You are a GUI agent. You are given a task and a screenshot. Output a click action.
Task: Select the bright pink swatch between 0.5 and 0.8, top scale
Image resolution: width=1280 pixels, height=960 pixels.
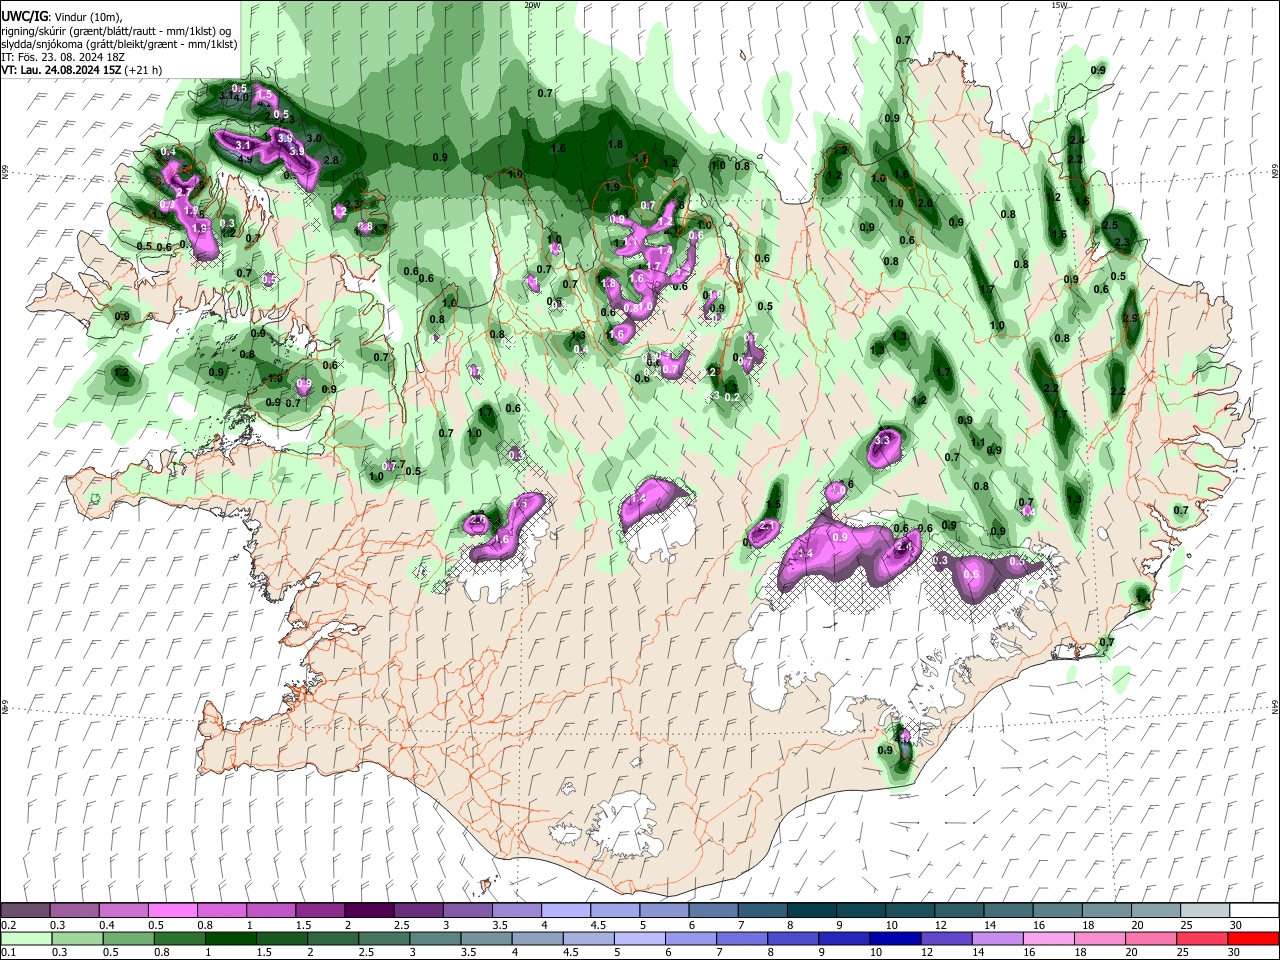[x=172, y=911]
